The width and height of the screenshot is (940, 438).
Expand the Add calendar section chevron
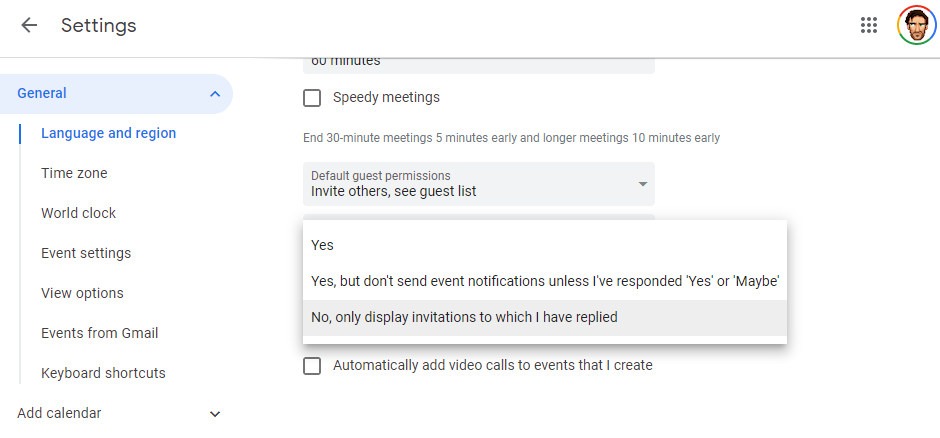(215, 413)
